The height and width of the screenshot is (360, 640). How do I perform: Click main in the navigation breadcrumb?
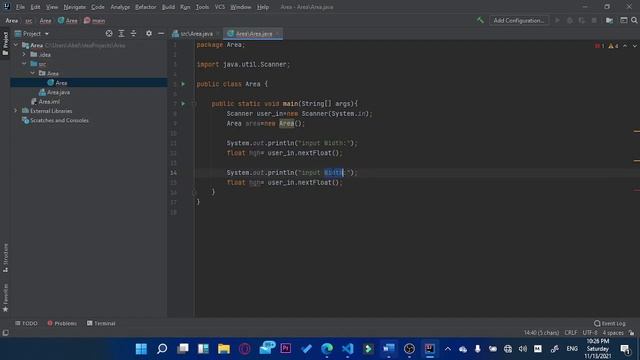pyautogui.click(x=94, y=20)
